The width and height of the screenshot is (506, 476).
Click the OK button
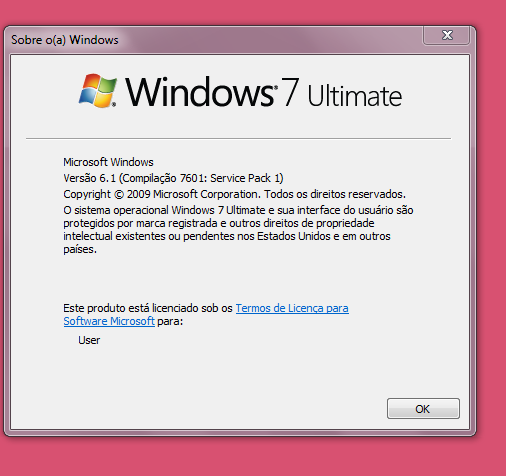coord(423,408)
